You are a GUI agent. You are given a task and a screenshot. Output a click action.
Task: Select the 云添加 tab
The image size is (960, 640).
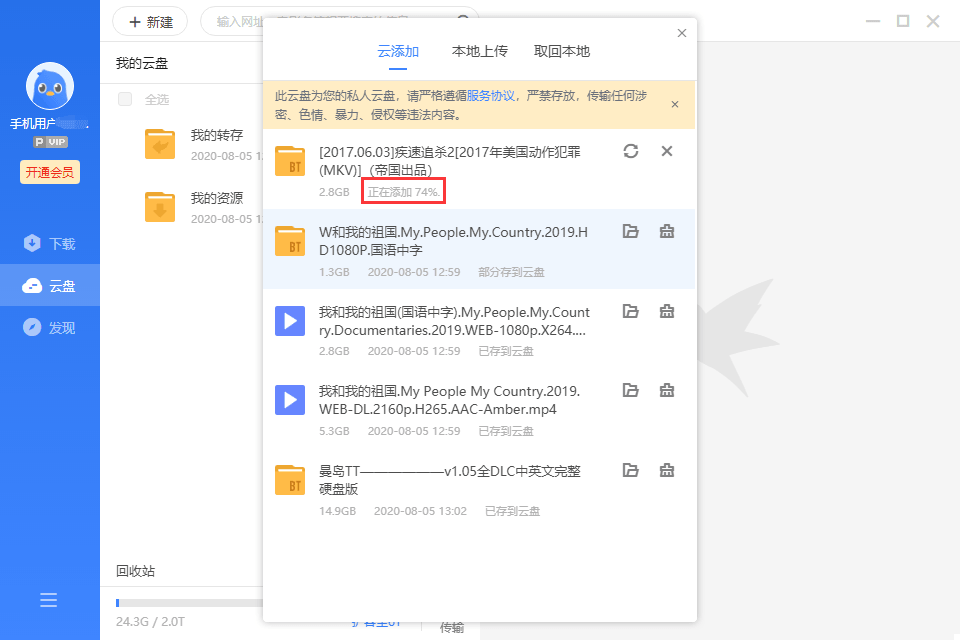[x=398, y=51]
